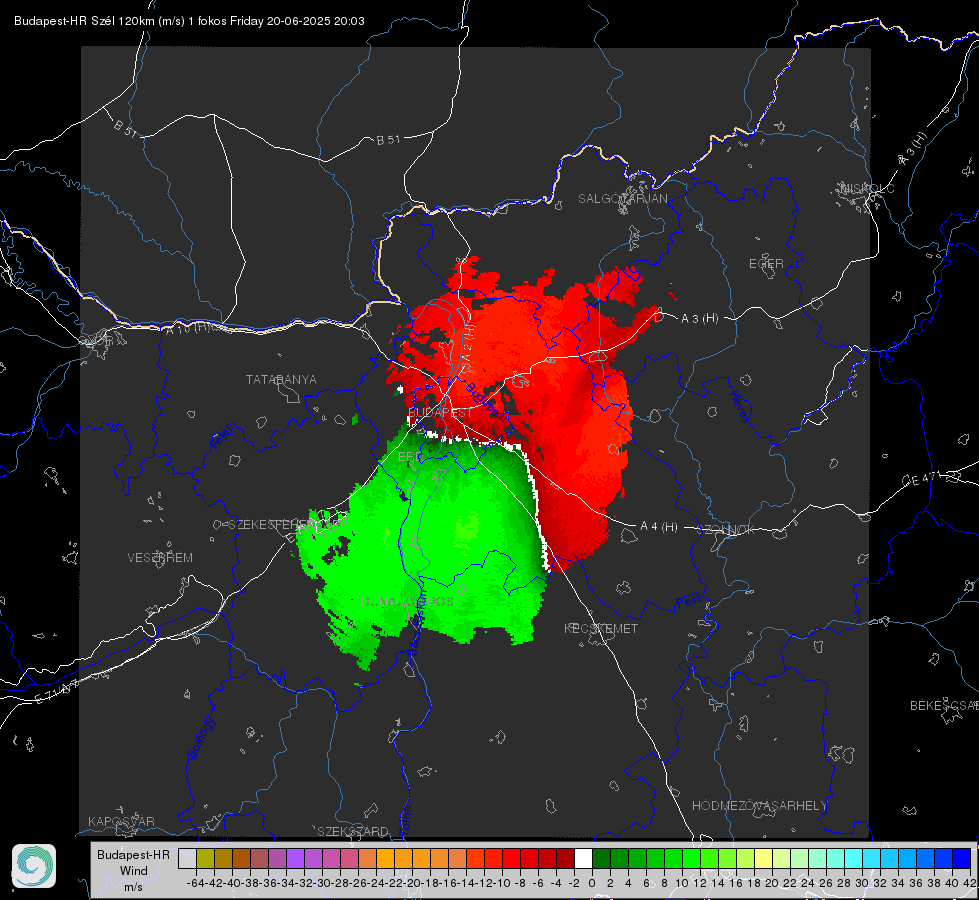This screenshot has width=979, height=900.
Task: Click the HÓDMEZŐVÁSÁRHELY city label
Action: click(x=759, y=806)
